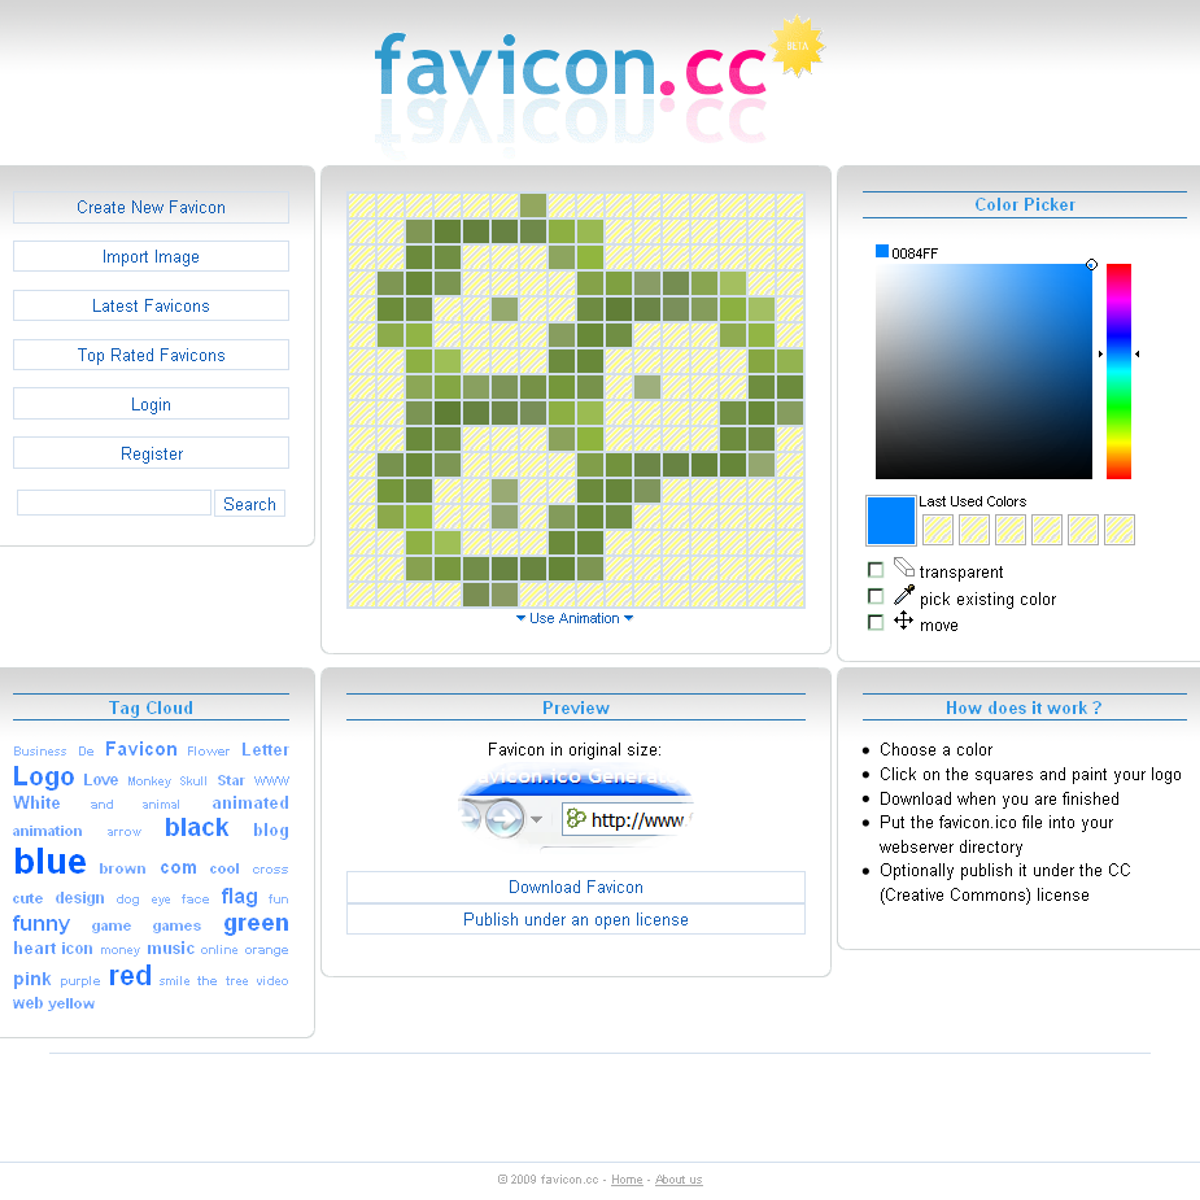Screen dimensions: 1200x1200
Task: Click the 'brown' tag
Action: click(122, 869)
